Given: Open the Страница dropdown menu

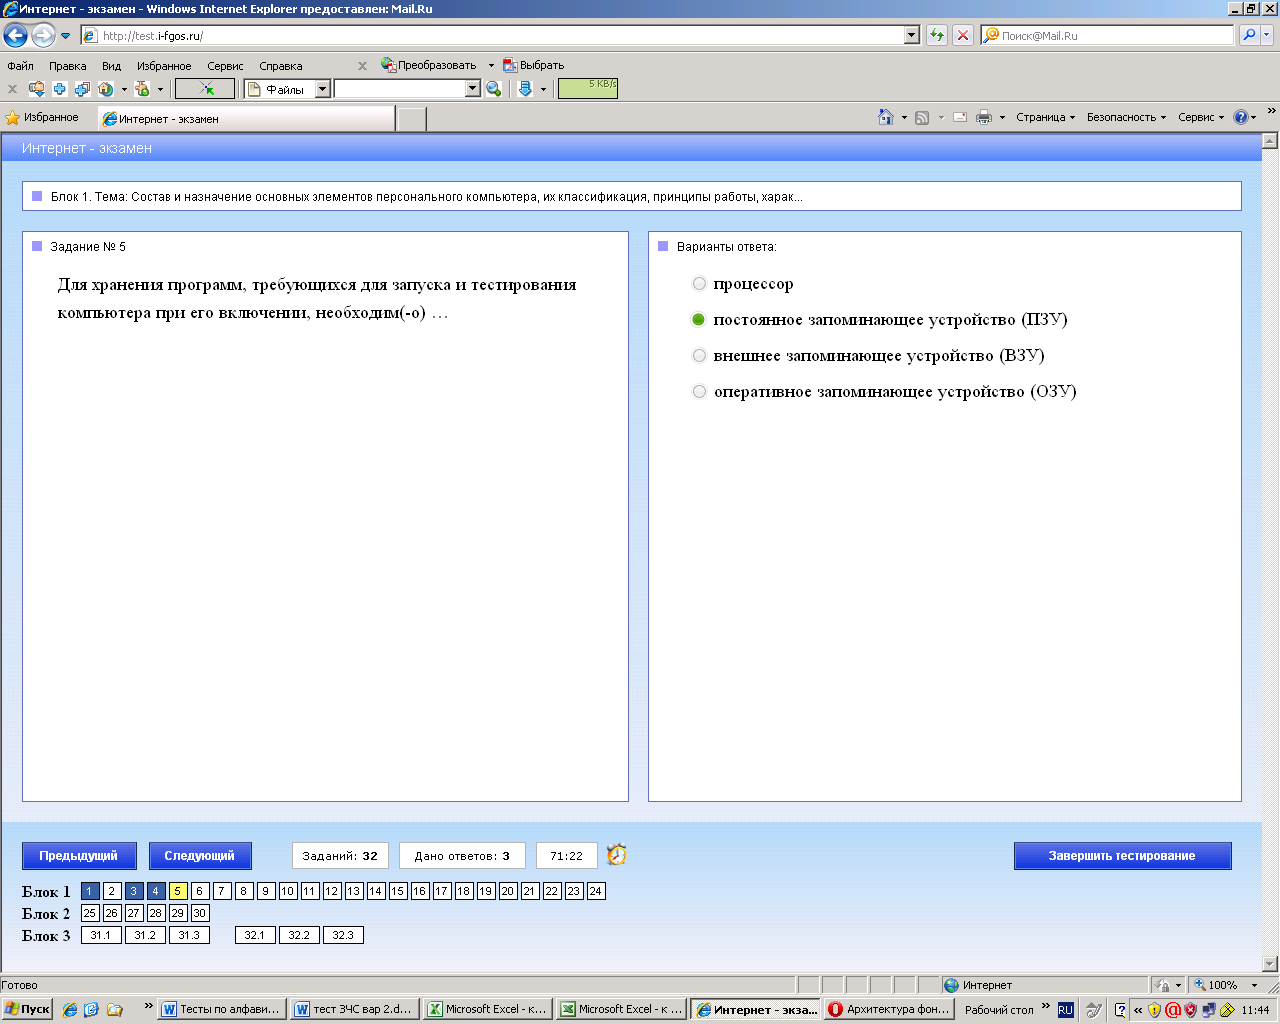Looking at the screenshot, I should (1045, 117).
